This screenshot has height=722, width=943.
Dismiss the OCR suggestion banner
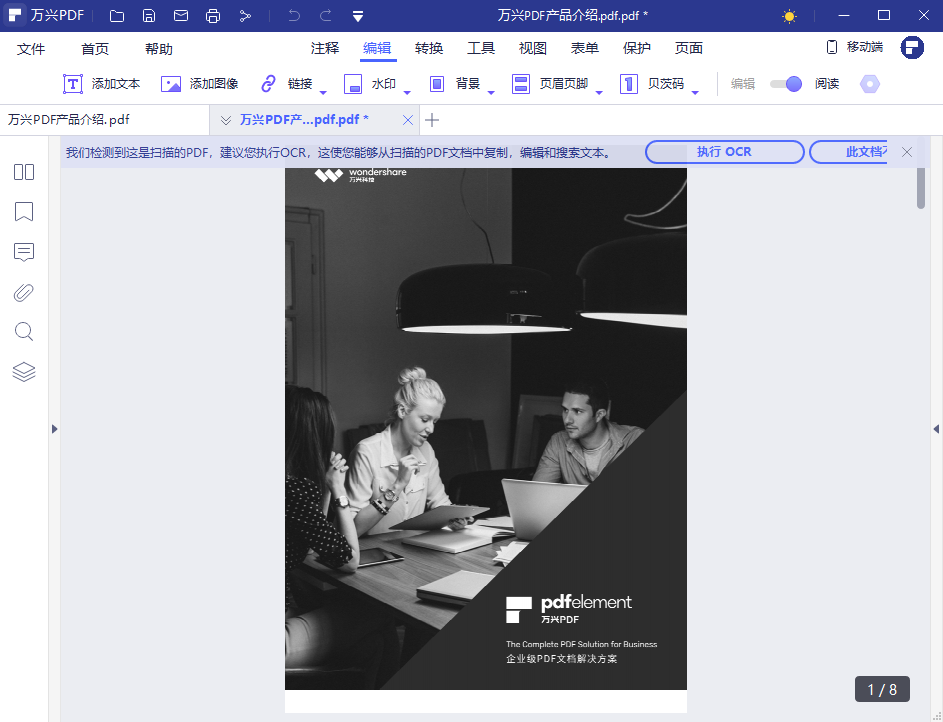pyautogui.click(x=906, y=152)
